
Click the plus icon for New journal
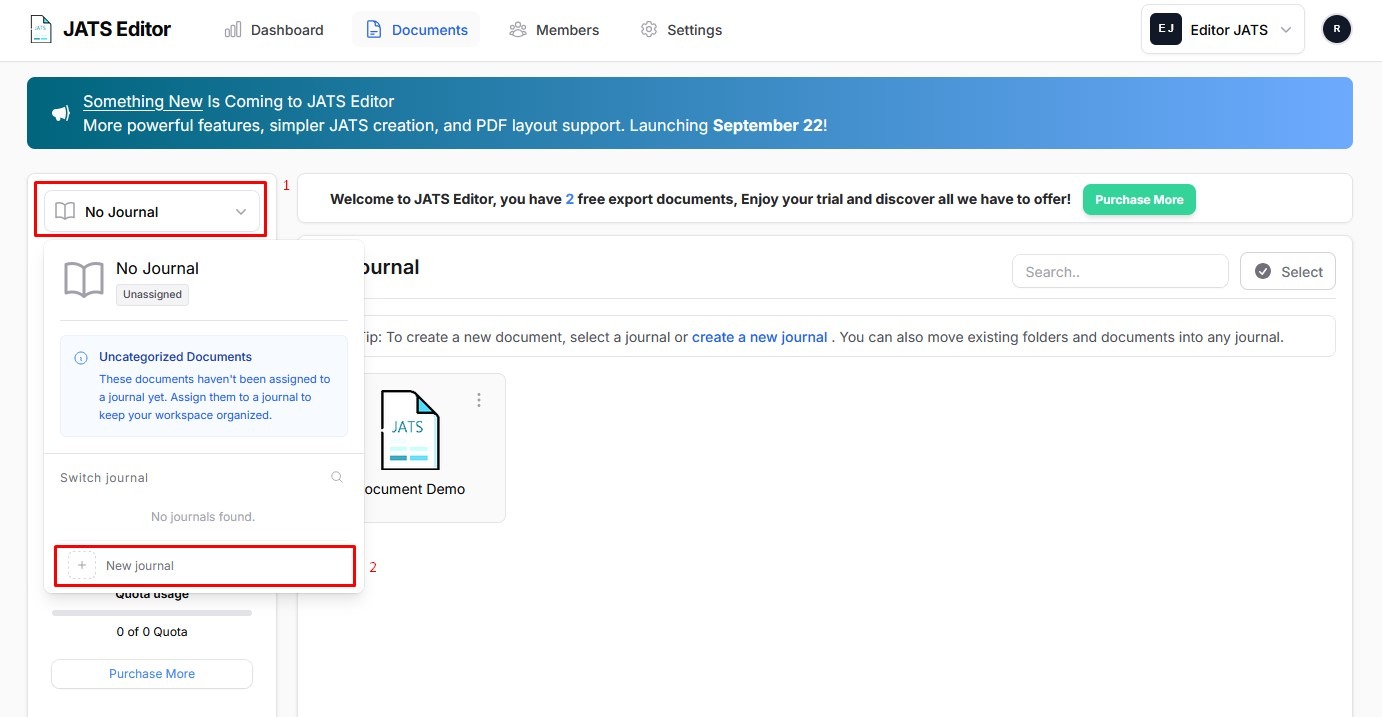82,565
